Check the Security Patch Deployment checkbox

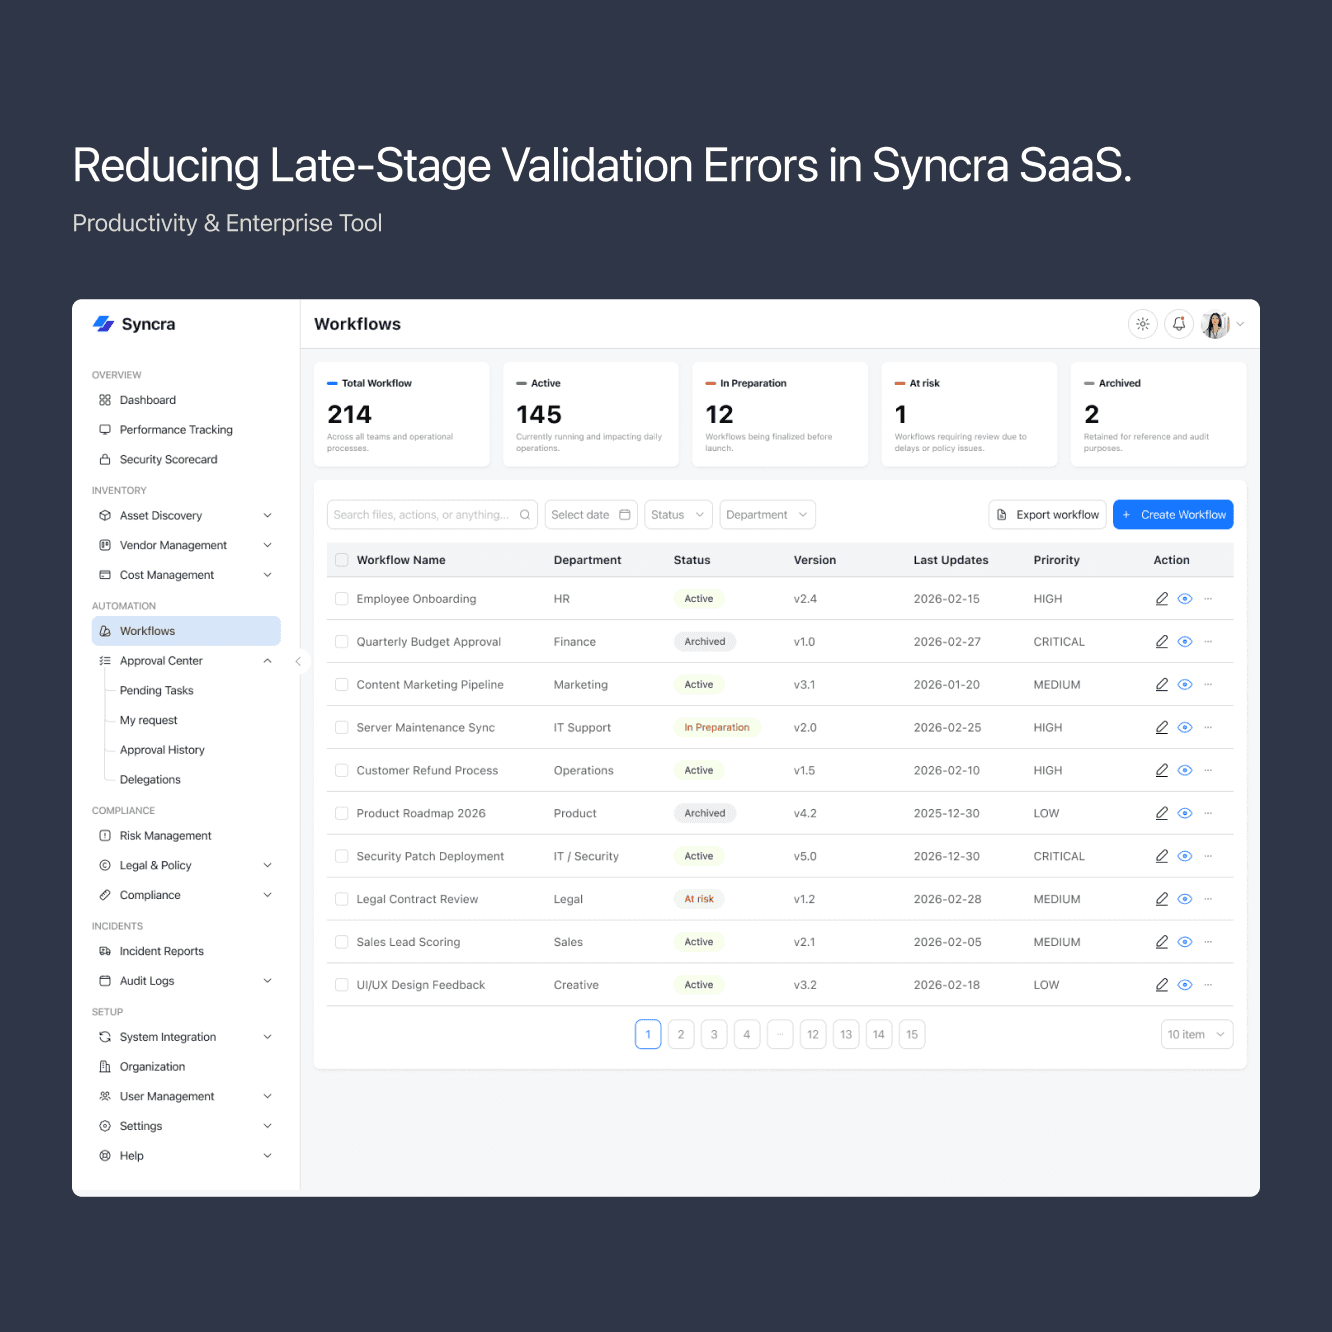coord(342,857)
